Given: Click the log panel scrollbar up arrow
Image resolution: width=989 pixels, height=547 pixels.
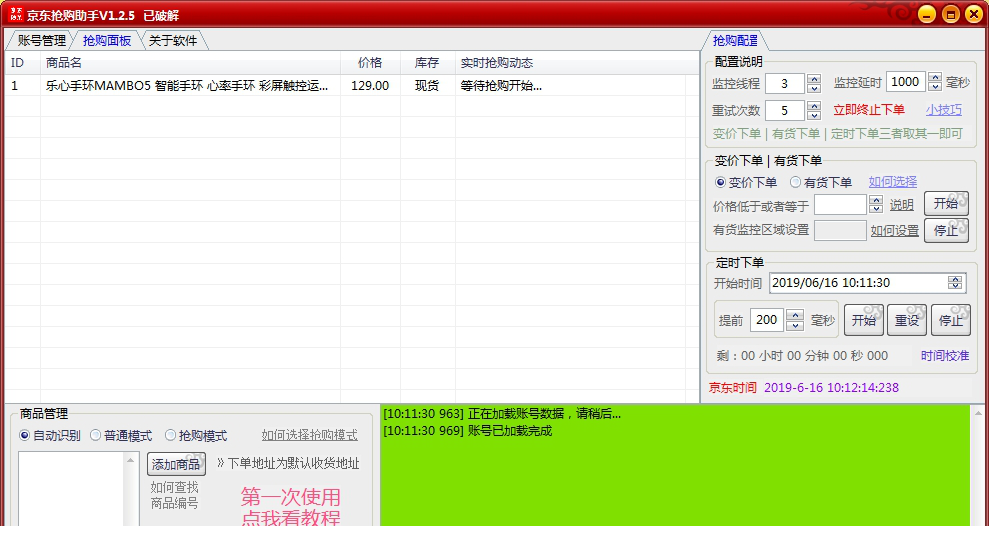Looking at the screenshot, I should 978,413.
